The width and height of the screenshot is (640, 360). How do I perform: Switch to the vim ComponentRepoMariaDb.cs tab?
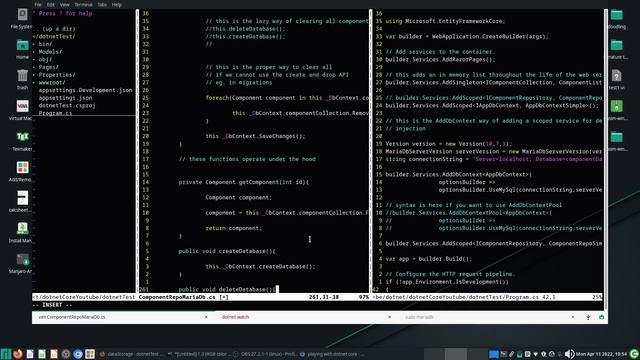pyautogui.click(x=122, y=317)
